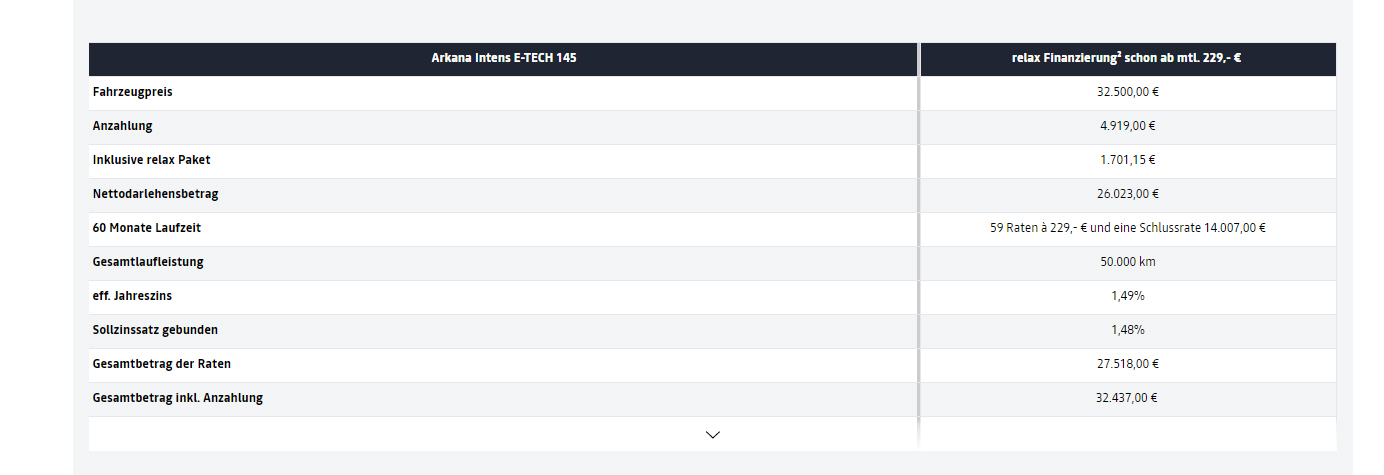1384x475 pixels.
Task: Click the 27.518,00 € total installments value
Action: click(x=1127, y=364)
